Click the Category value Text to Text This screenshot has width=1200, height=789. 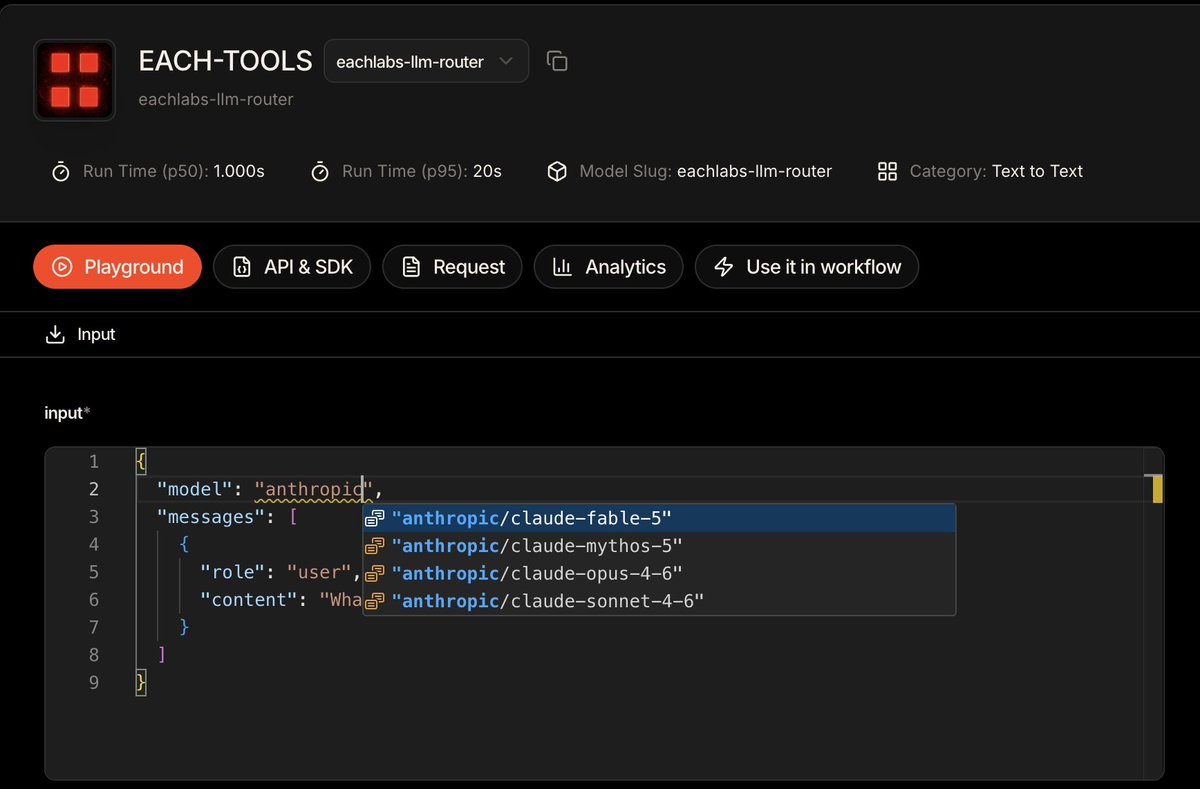[x=1037, y=171]
